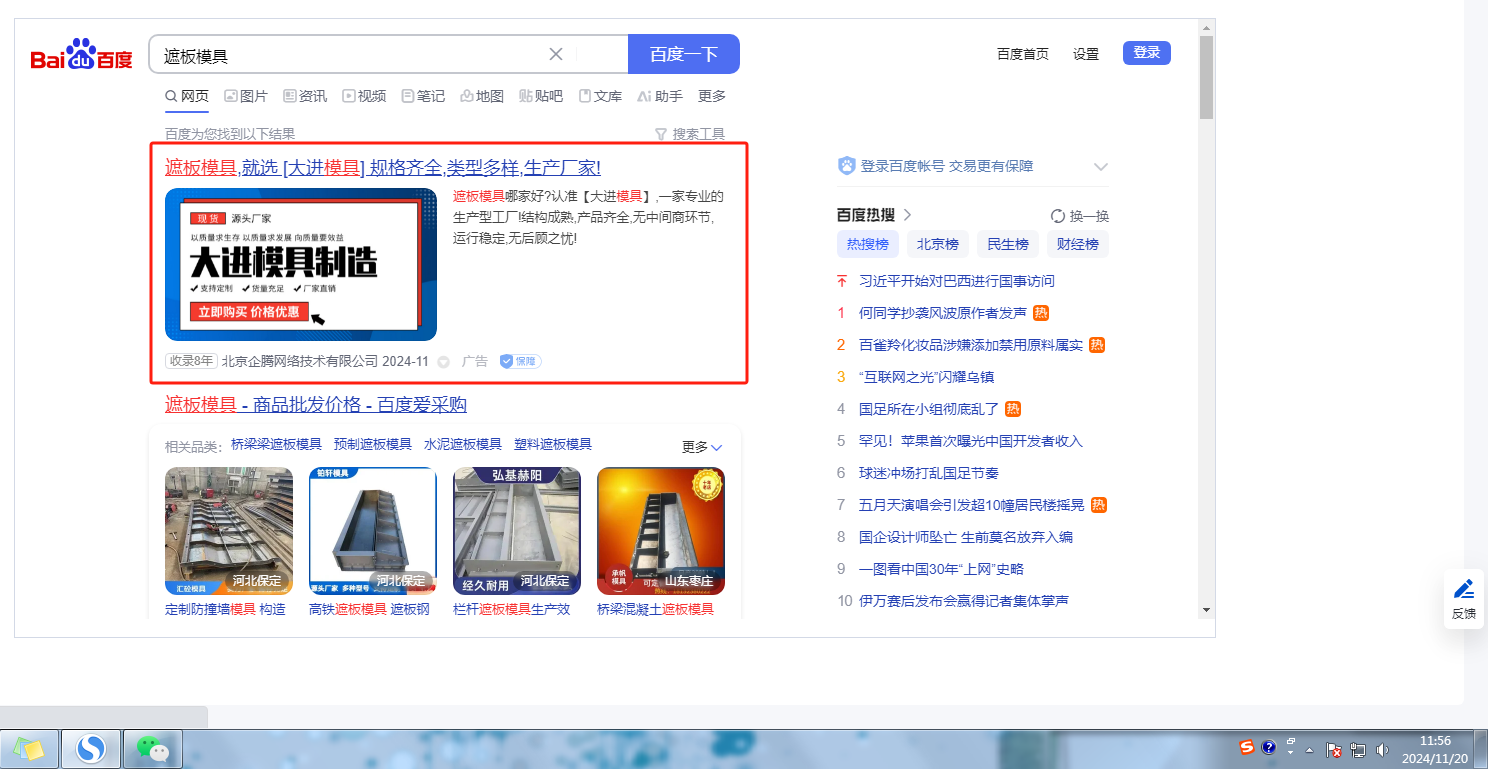
Task: Switch to the 笔记 tab
Action: 423,96
